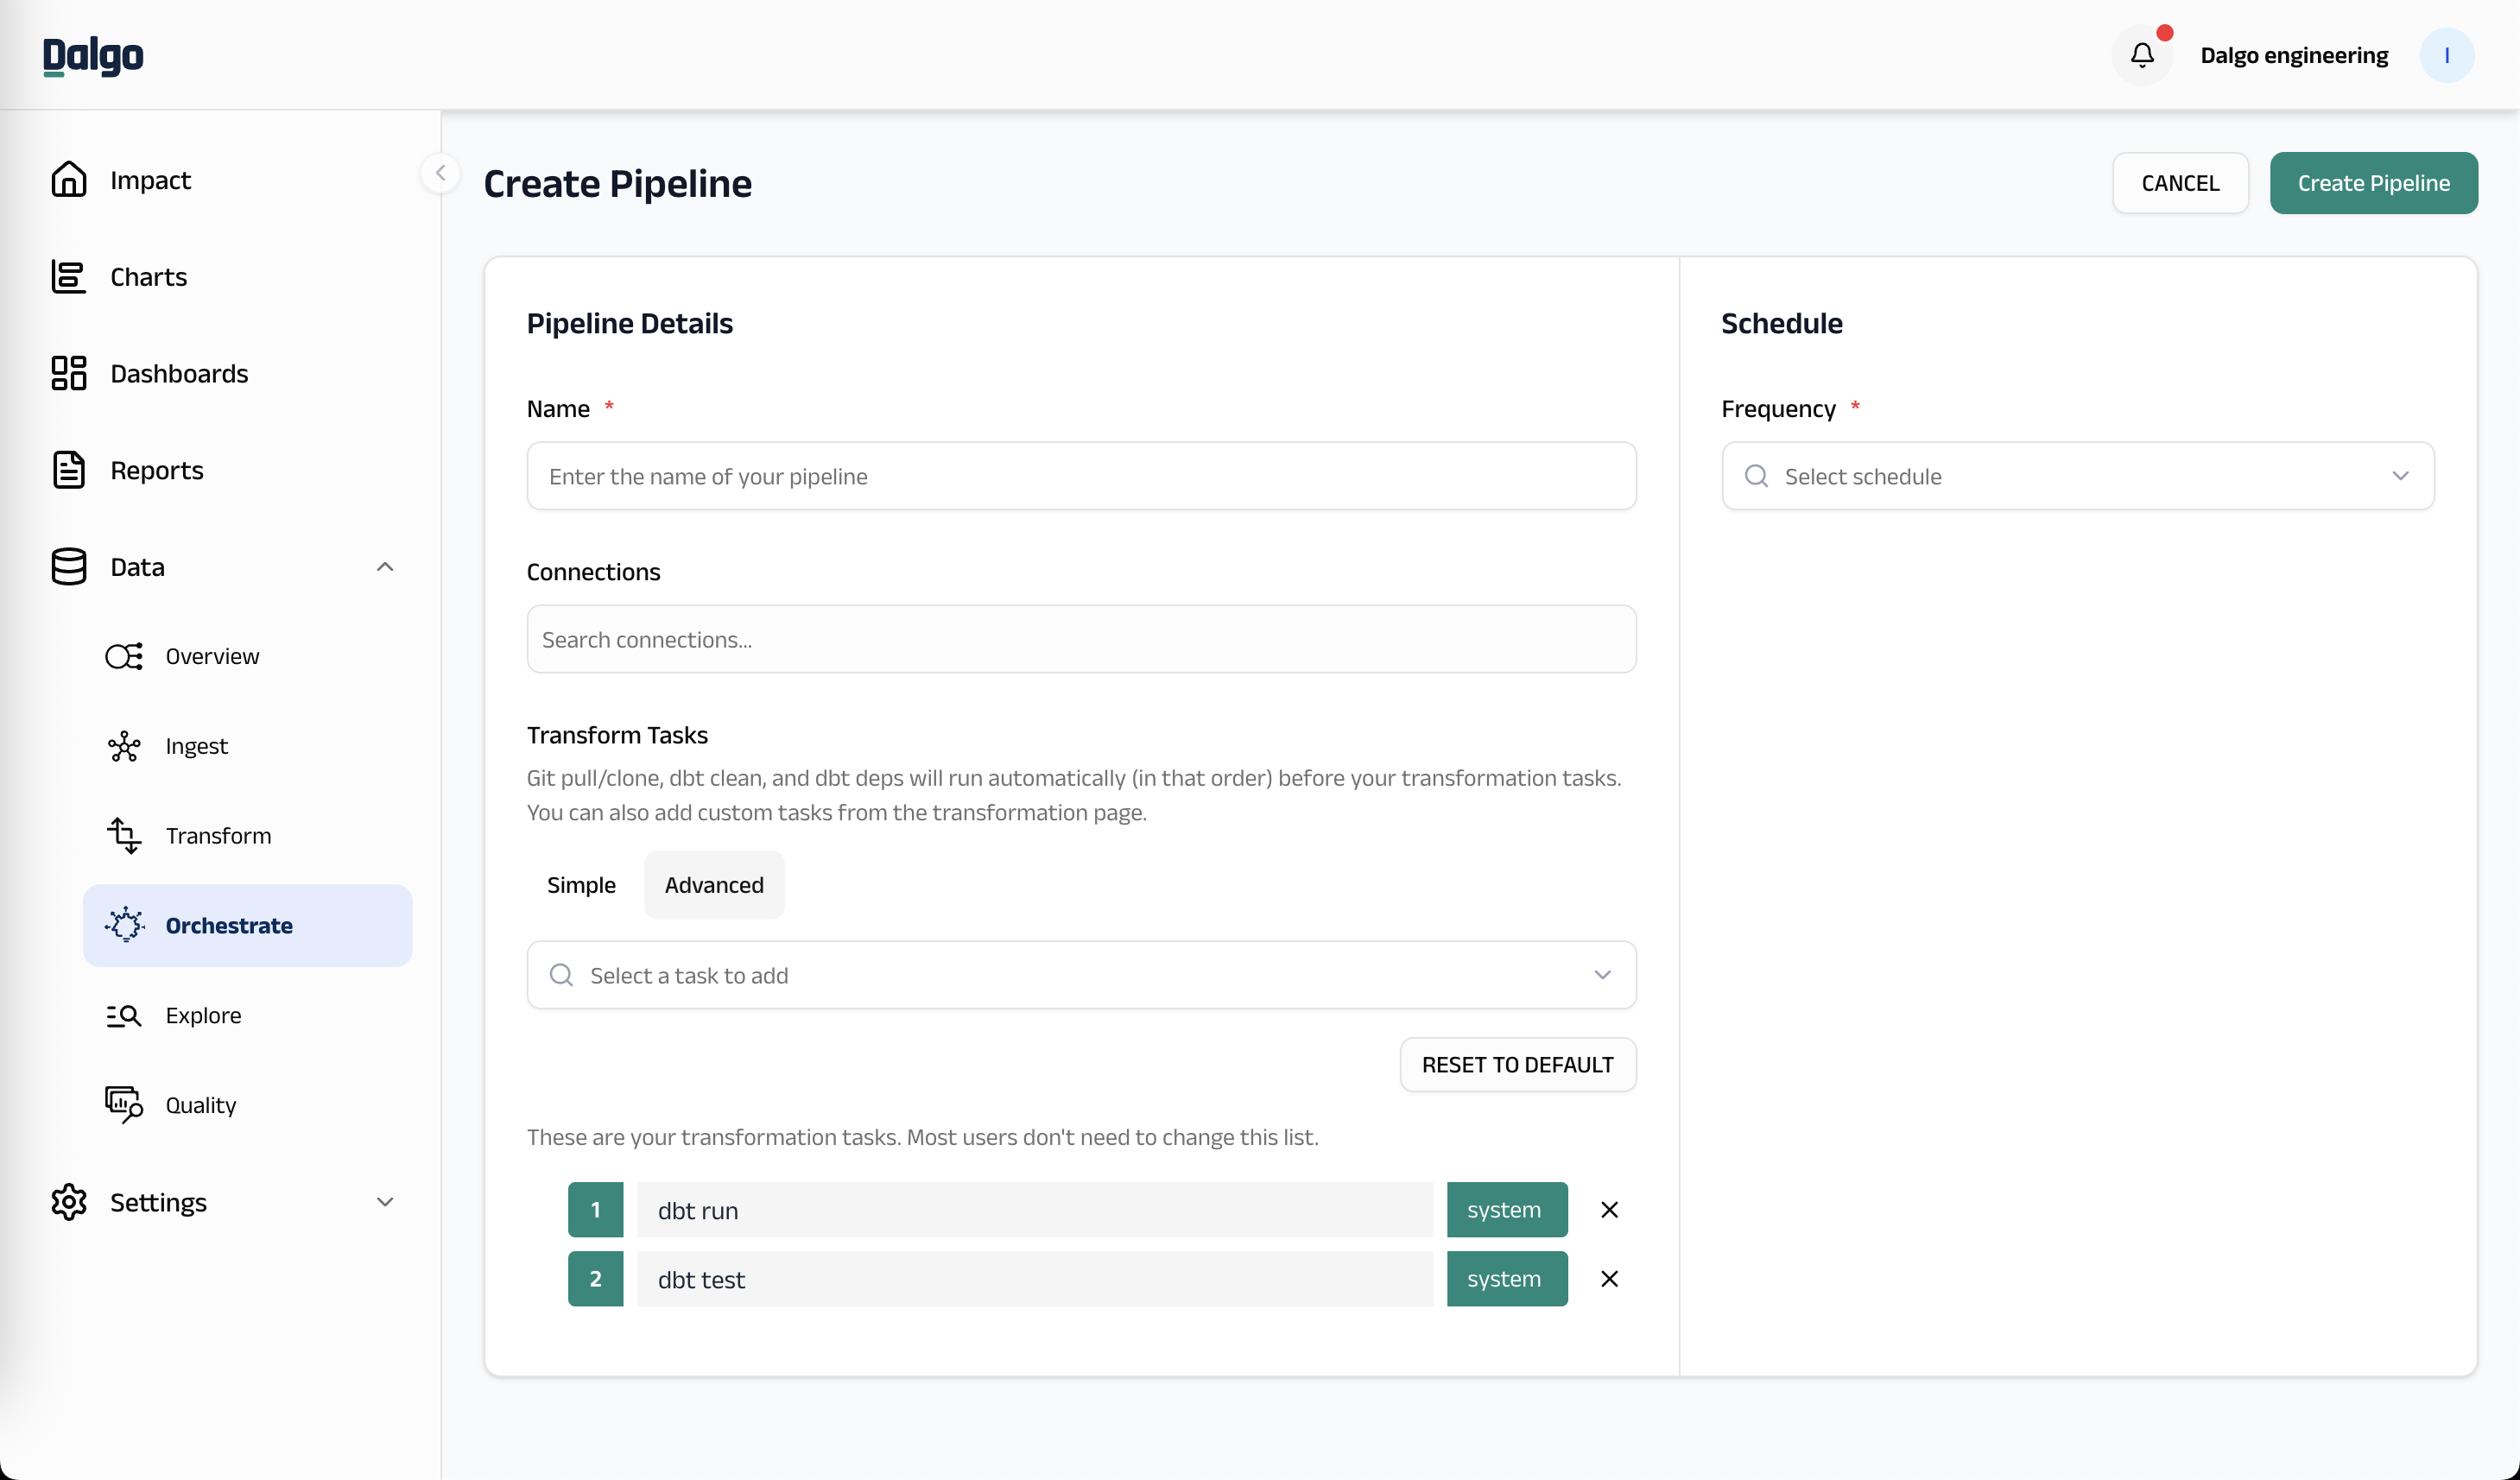Image resolution: width=2520 pixels, height=1480 pixels.
Task: Switch to Simple transform tasks mode
Action: 581,885
